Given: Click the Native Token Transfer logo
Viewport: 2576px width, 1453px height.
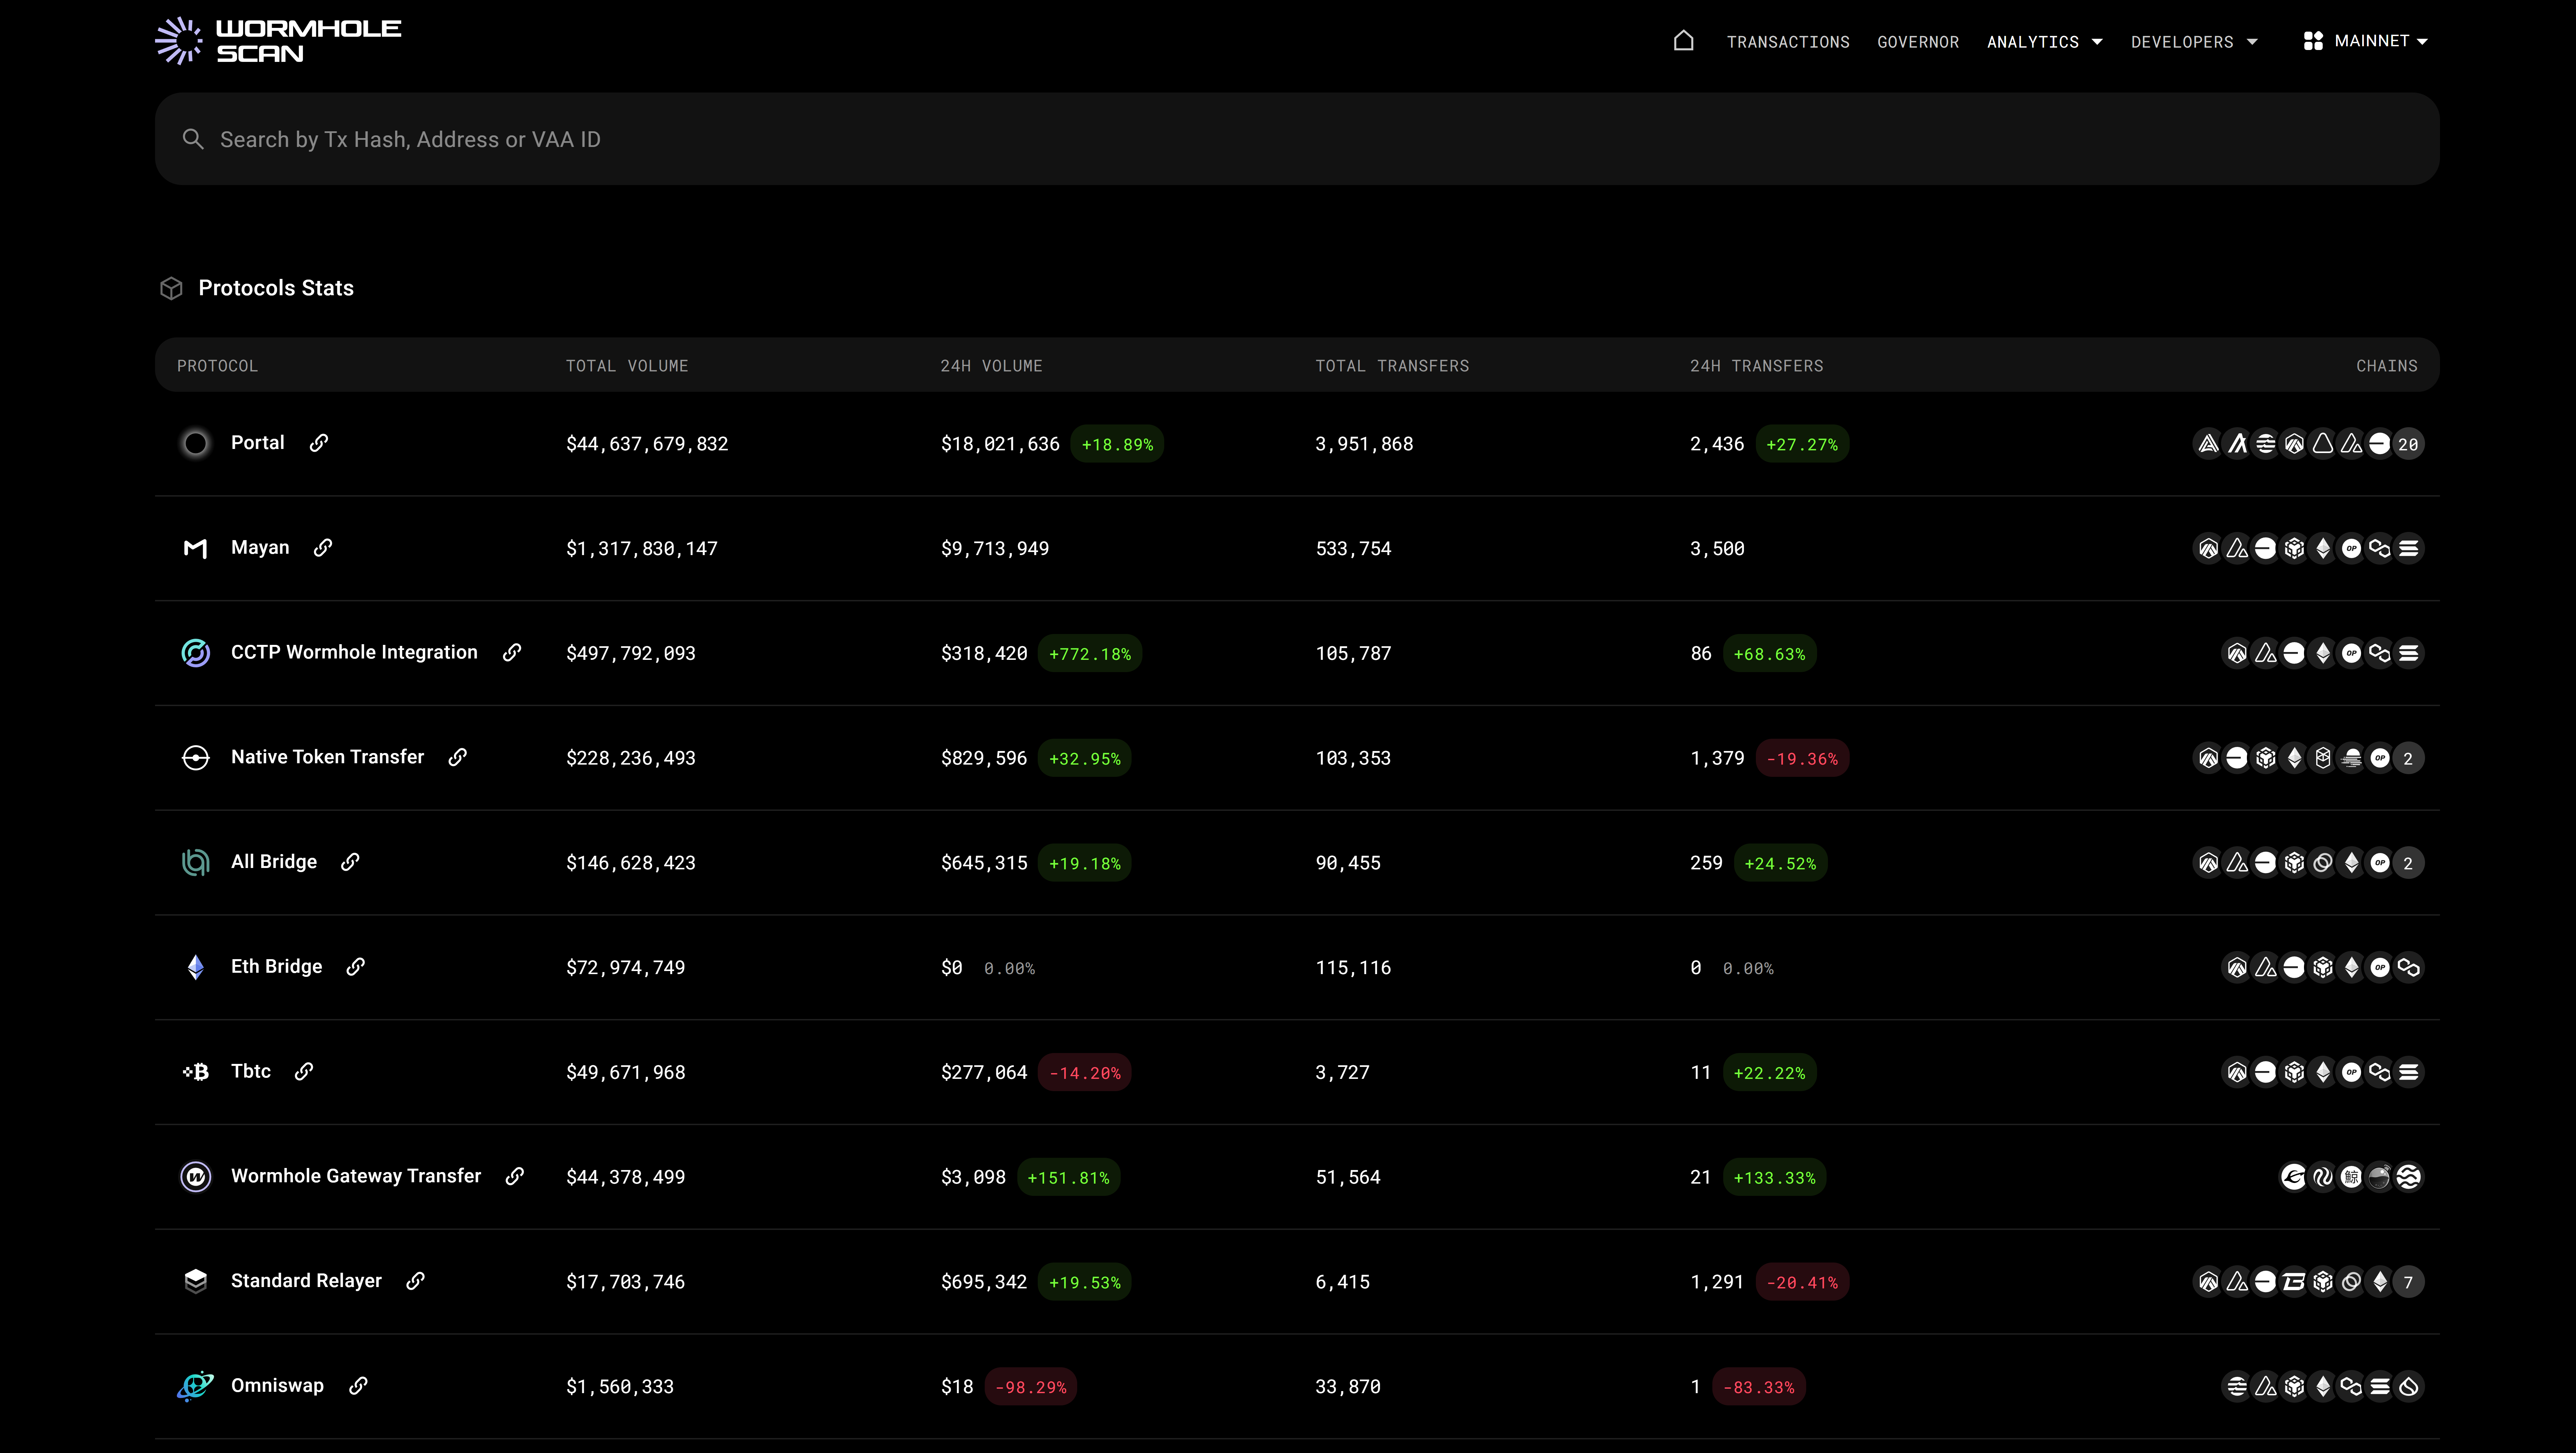Looking at the screenshot, I should (196, 758).
